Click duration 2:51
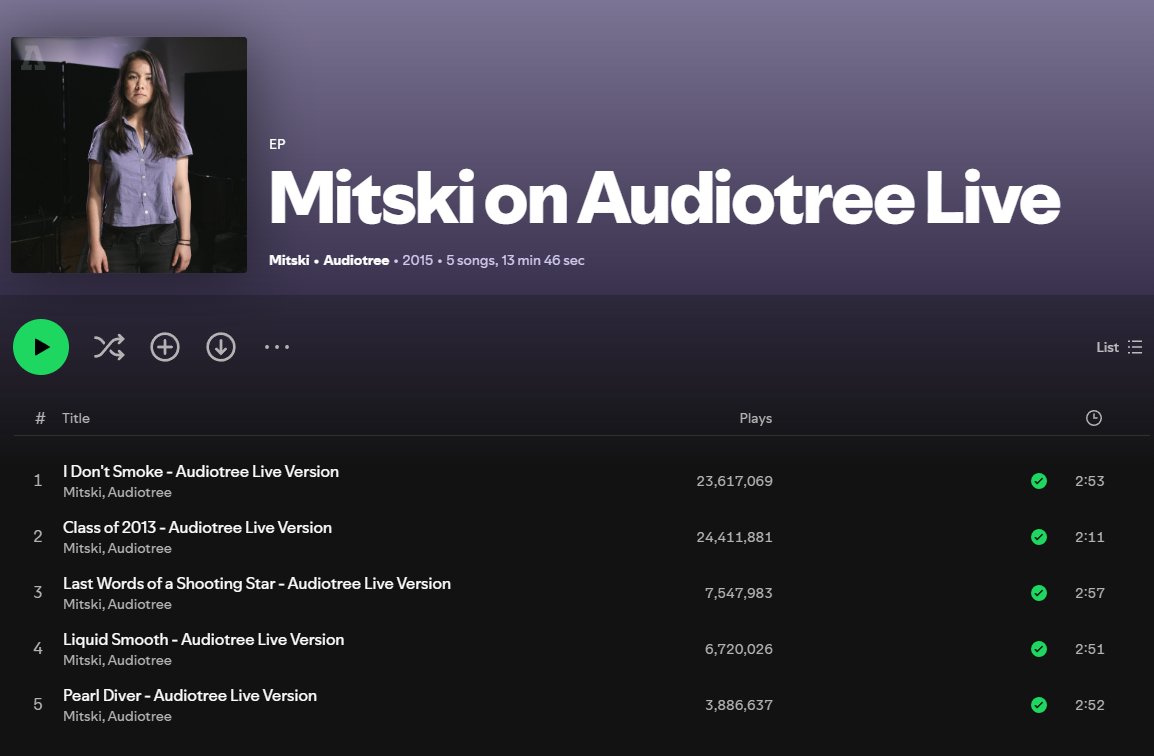This screenshot has height=756, width=1154. (x=1089, y=649)
